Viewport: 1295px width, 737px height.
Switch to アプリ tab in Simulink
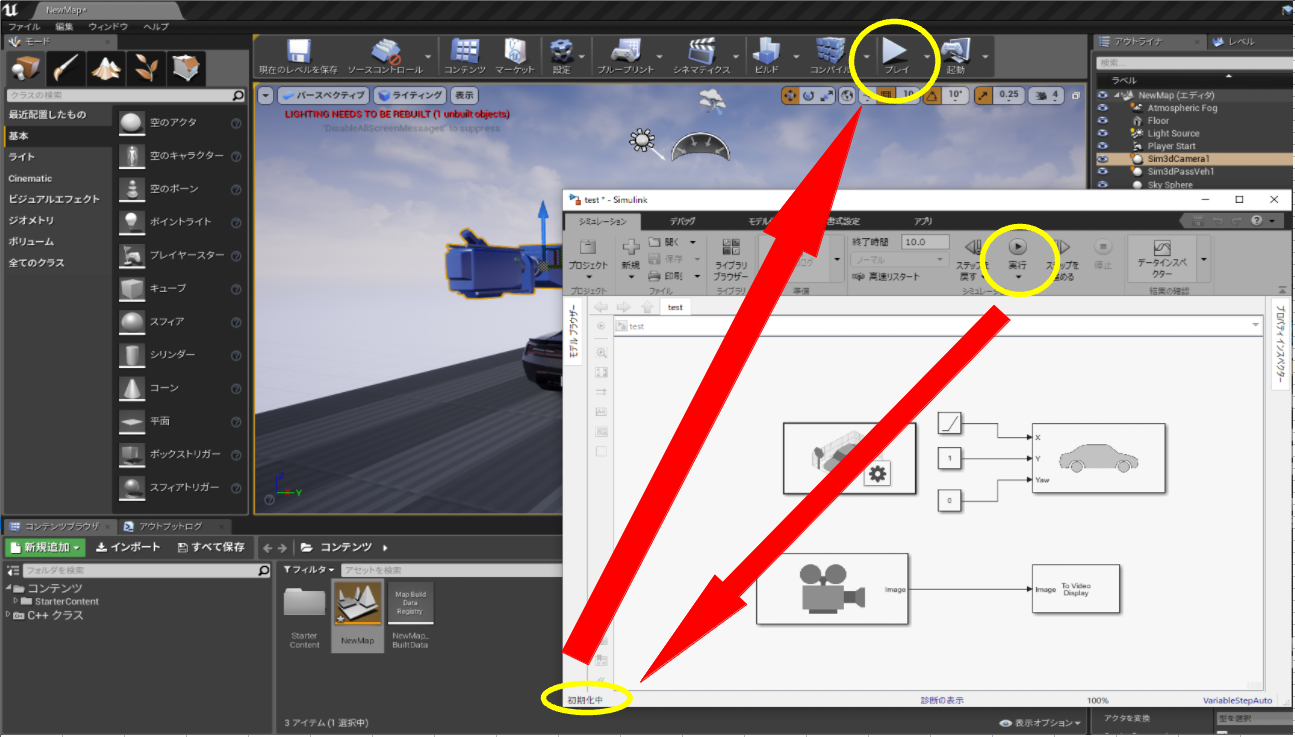(923, 221)
